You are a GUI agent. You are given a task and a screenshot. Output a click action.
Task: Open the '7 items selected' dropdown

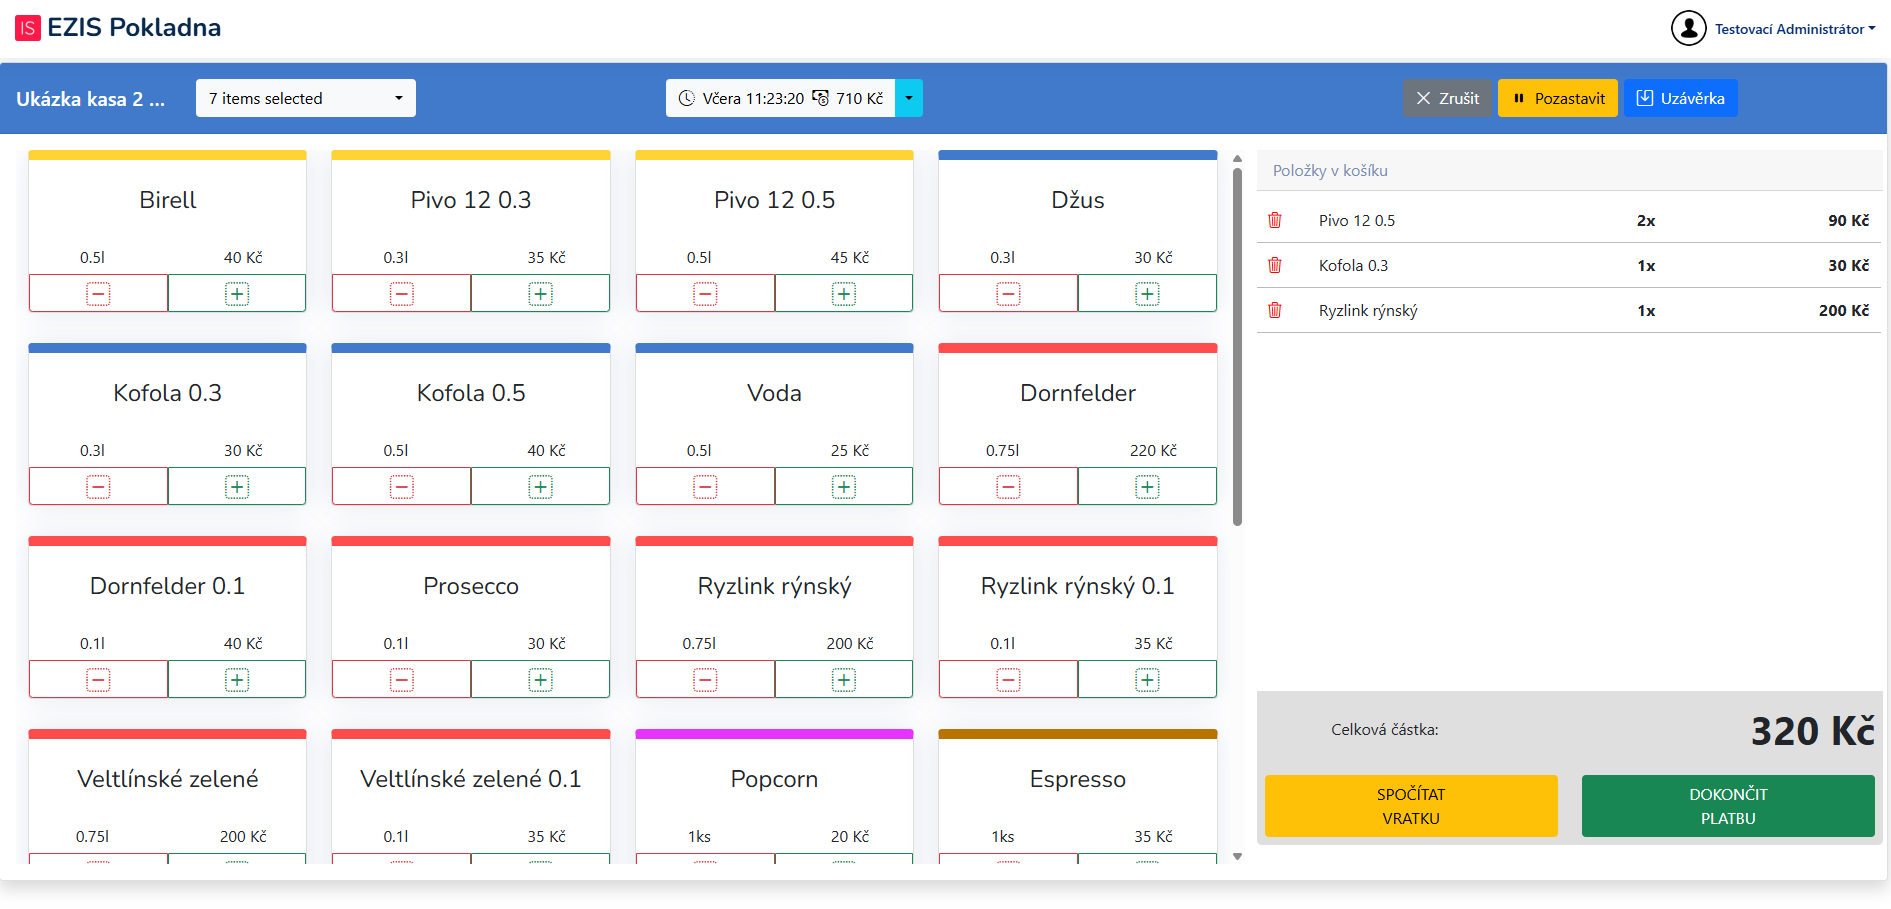[x=305, y=98]
